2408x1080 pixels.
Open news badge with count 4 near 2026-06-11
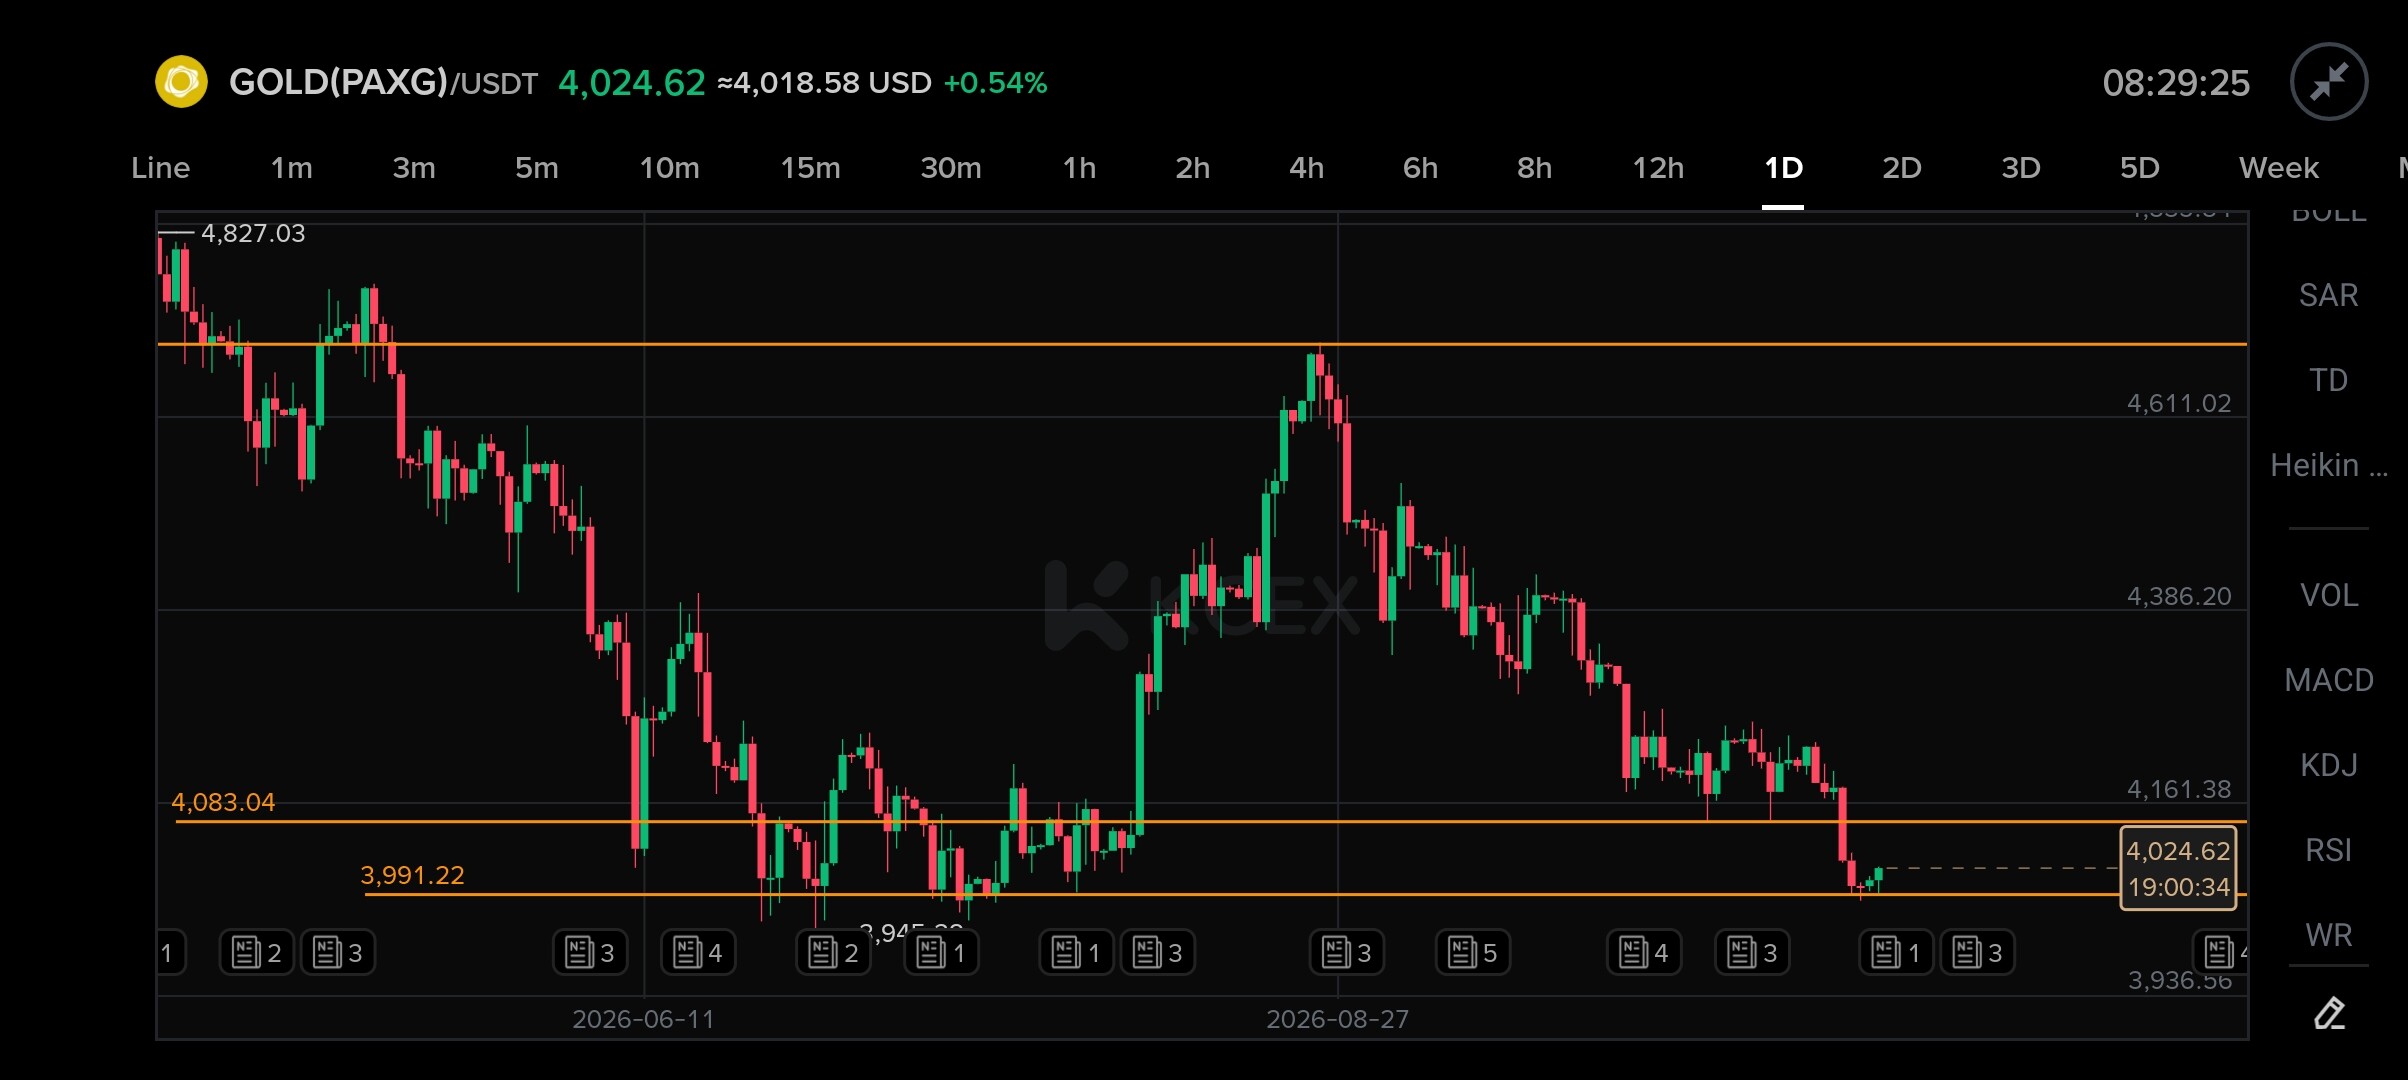click(698, 952)
